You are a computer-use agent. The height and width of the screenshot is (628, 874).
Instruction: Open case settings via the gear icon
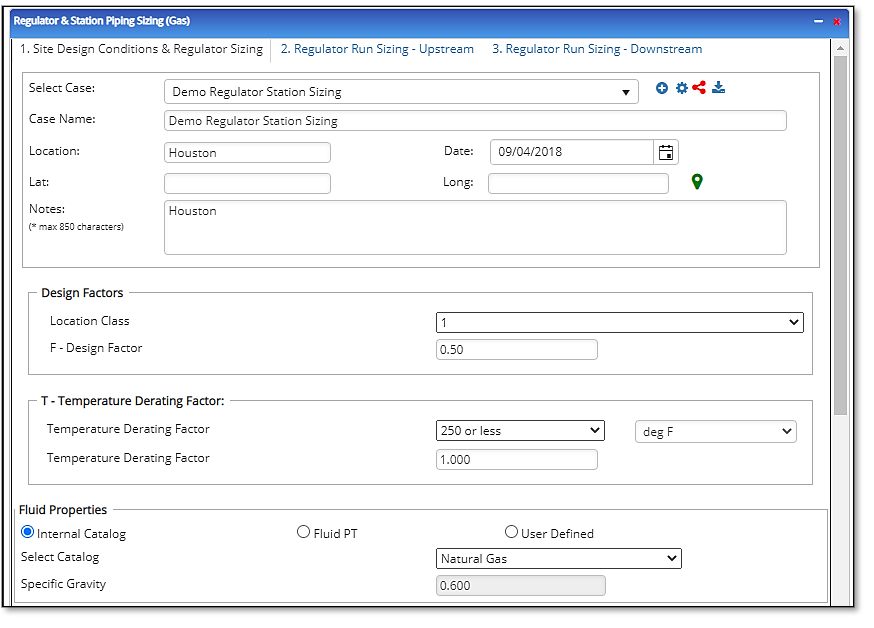click(x=681, y=88)
